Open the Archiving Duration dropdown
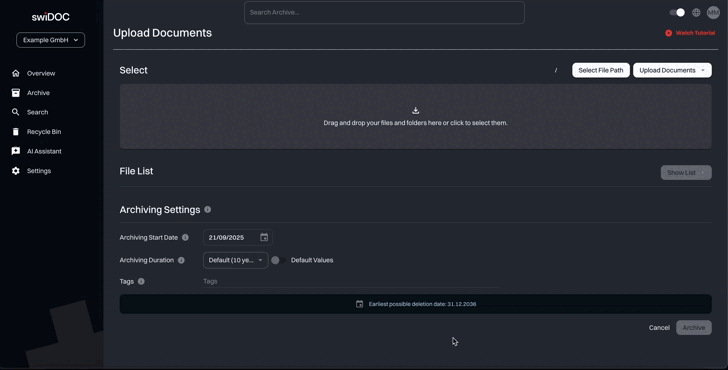Image resolution: width=728 pixels, height=370 pixels. 235,260
